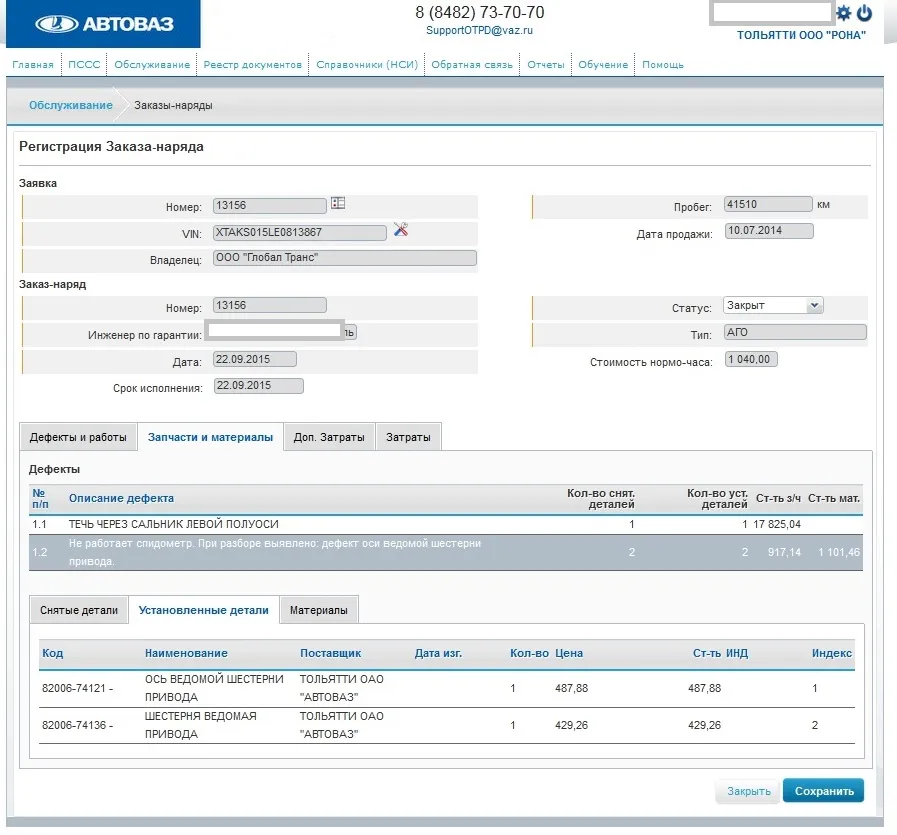Sort by Описание дефекта column header
The width and height of the screenshot is (897, 835).
[x=121, y=498]
